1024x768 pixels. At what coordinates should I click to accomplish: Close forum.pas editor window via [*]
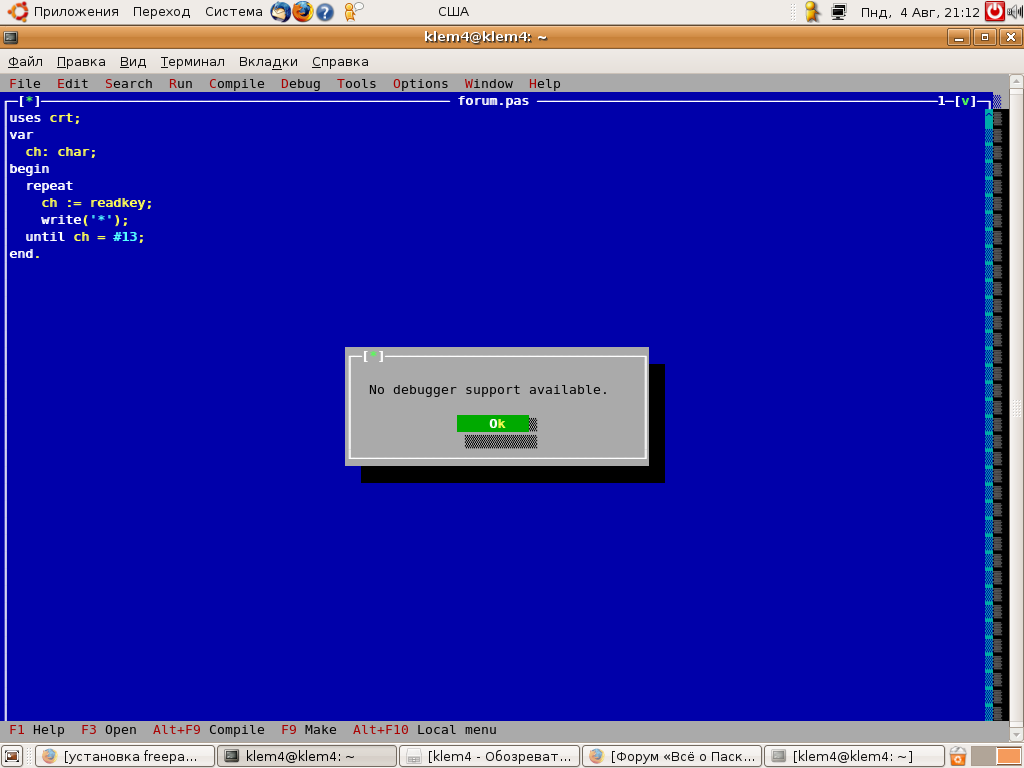(x=29, y=101)
